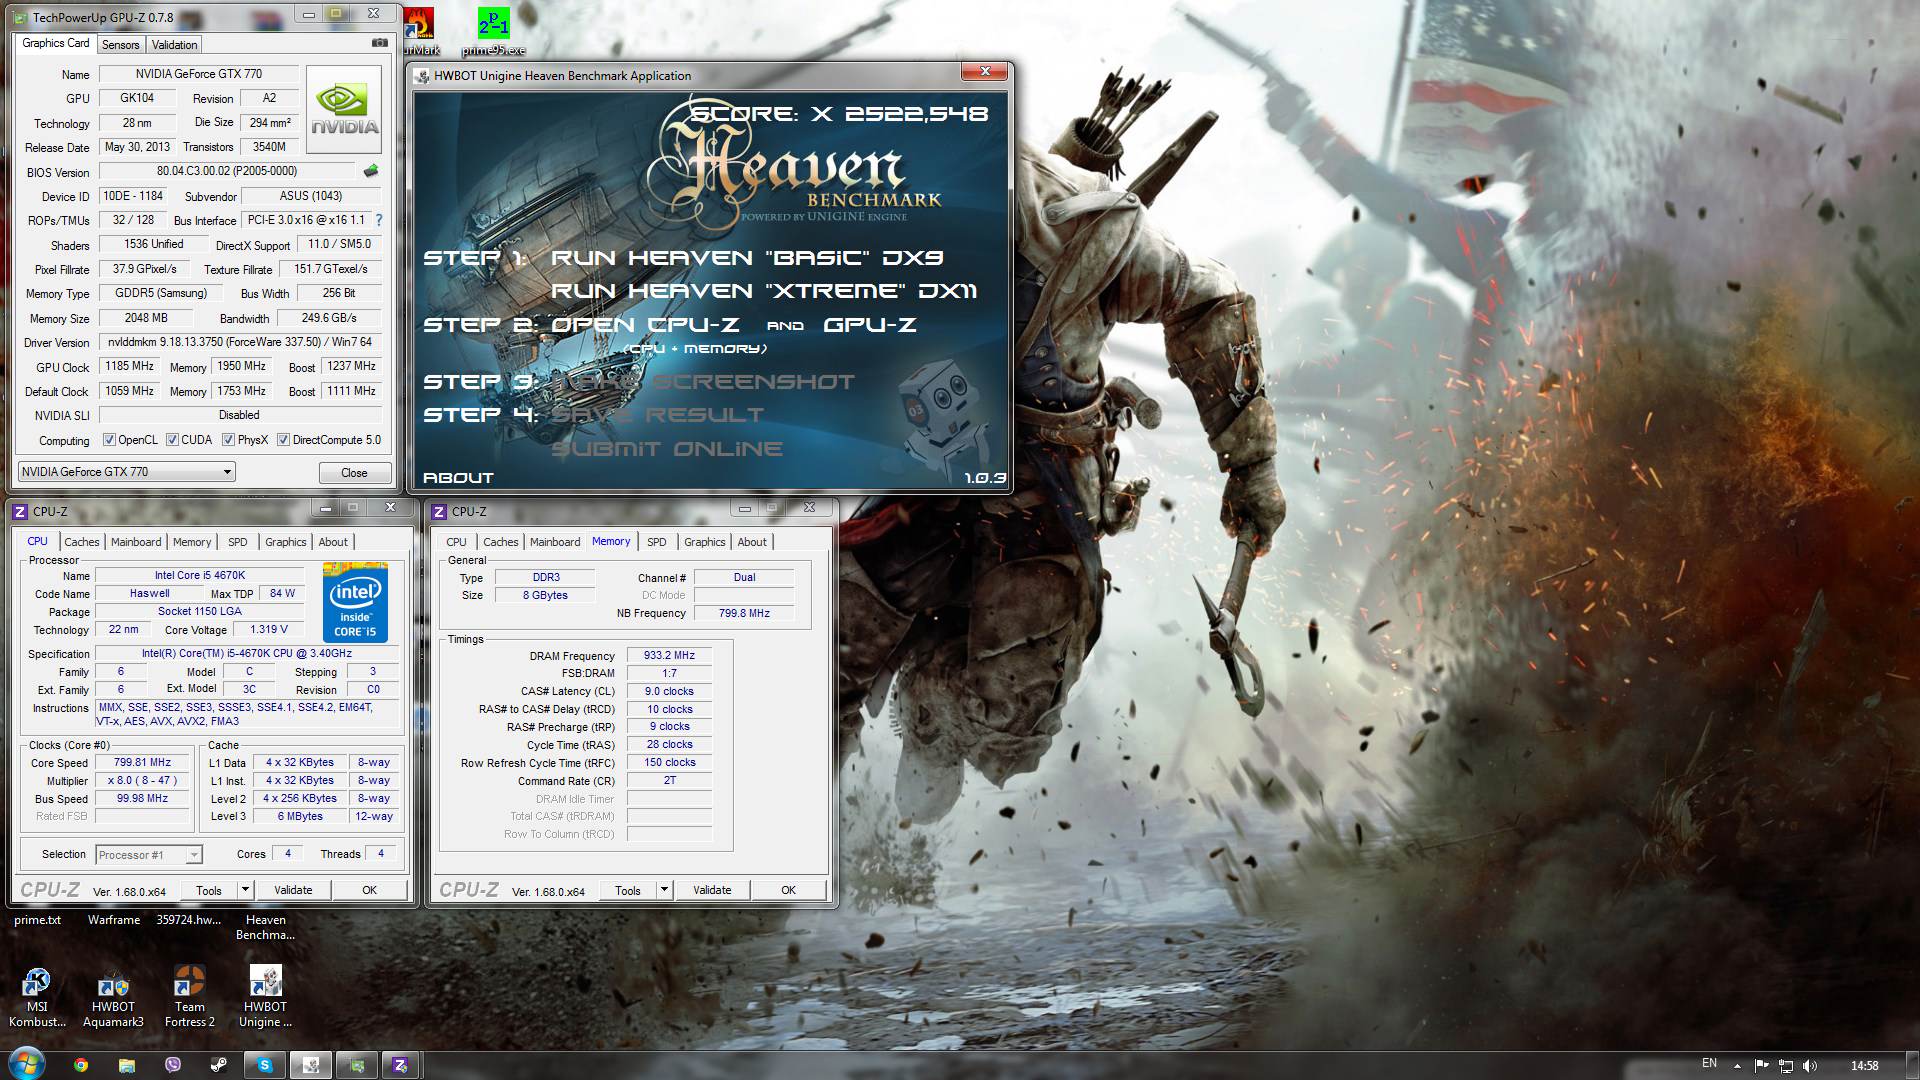Screen dimensions: 1920x1080
Task: Click the volume speaker tray icon
Action: tap(1810, 1066)
